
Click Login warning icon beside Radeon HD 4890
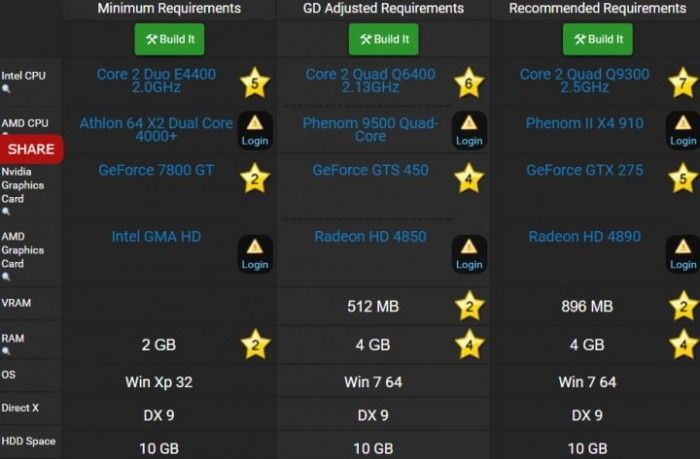pyautogui.click(x=683, y=254)
